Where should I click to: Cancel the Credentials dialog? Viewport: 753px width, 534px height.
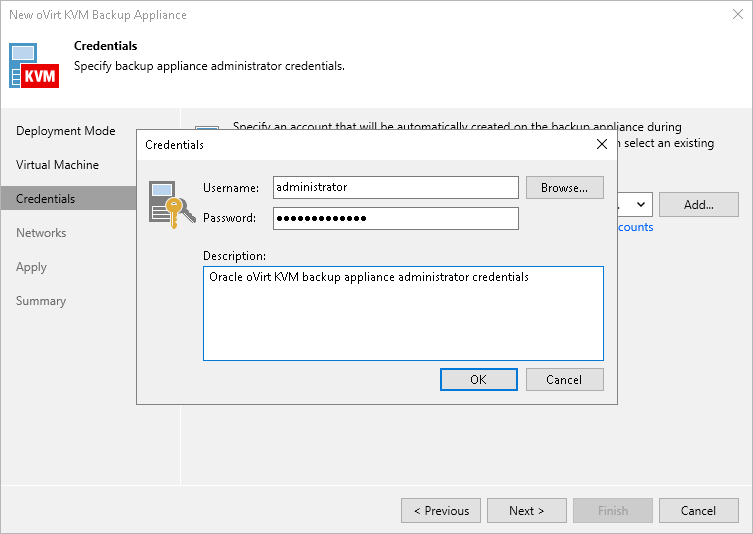pyautogui.click(x=564, y=380)
